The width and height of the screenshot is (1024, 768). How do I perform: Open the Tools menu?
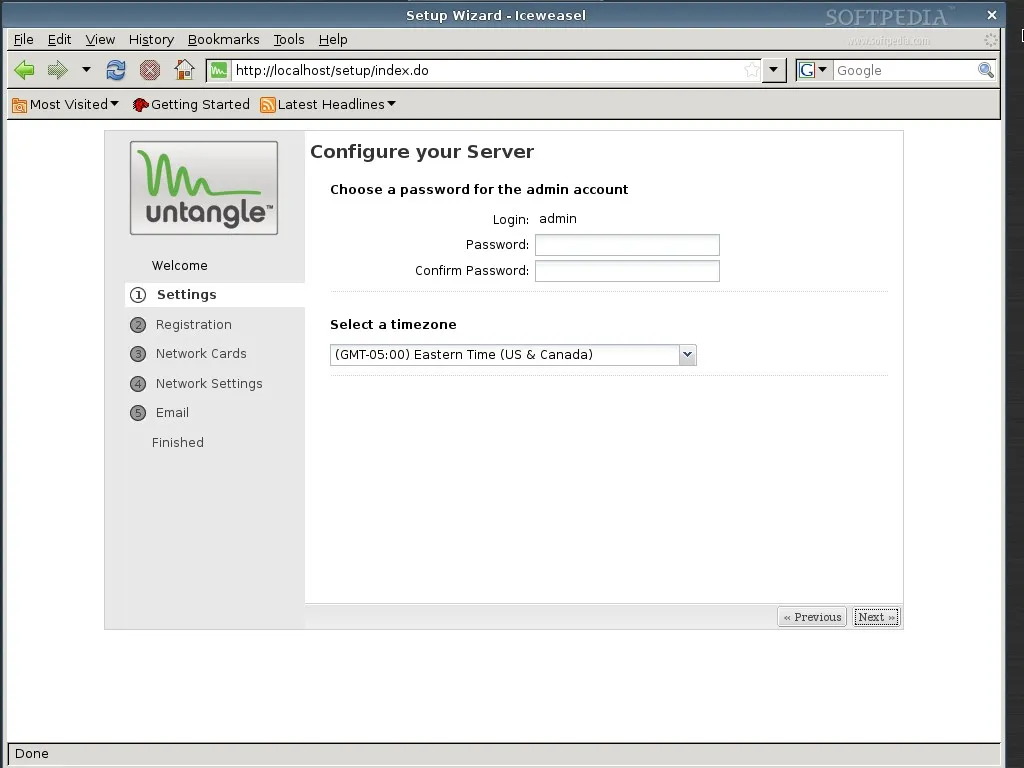click(x=288, y=39)
